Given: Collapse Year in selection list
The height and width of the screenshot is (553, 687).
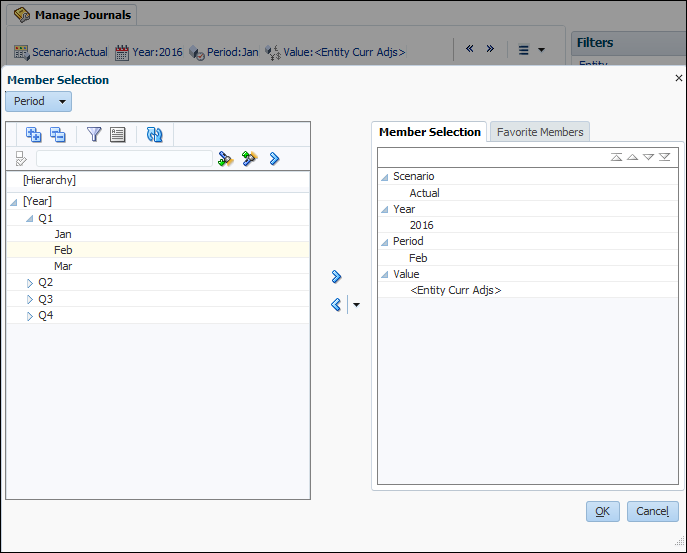Looking at the screenshot, I should (x=384, y=210).
